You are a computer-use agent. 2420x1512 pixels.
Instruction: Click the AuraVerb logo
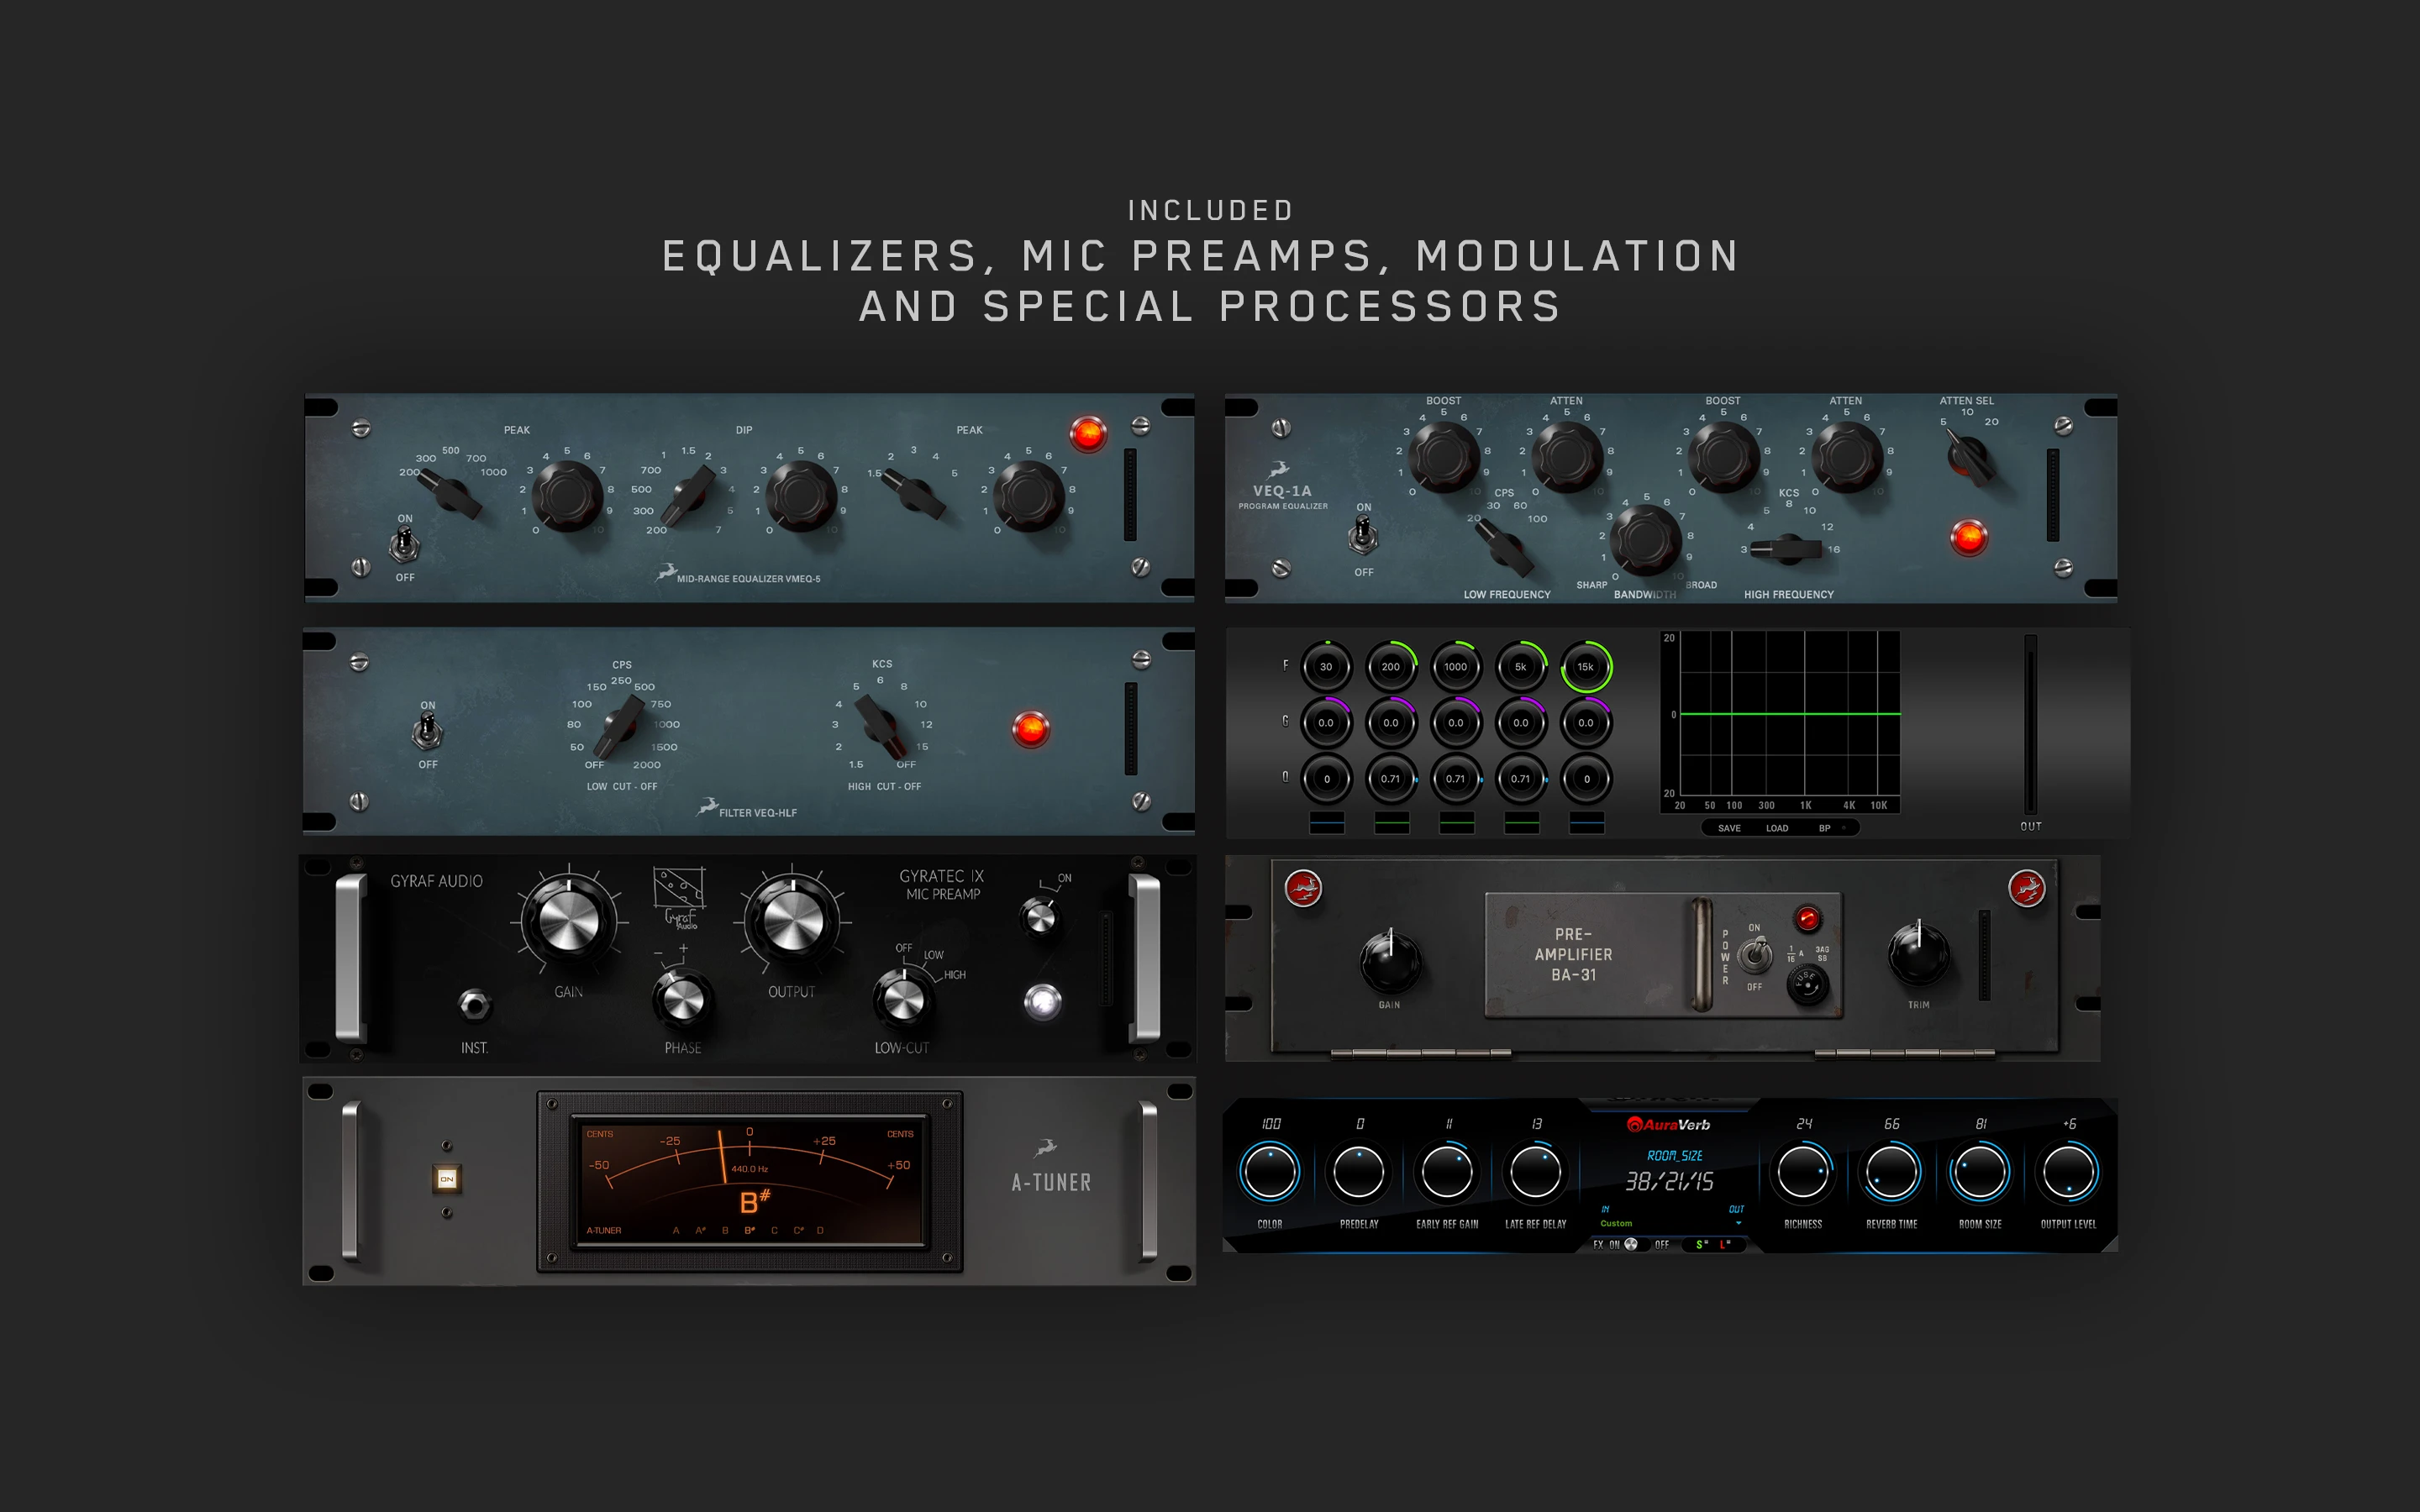coord(1668,1124)
